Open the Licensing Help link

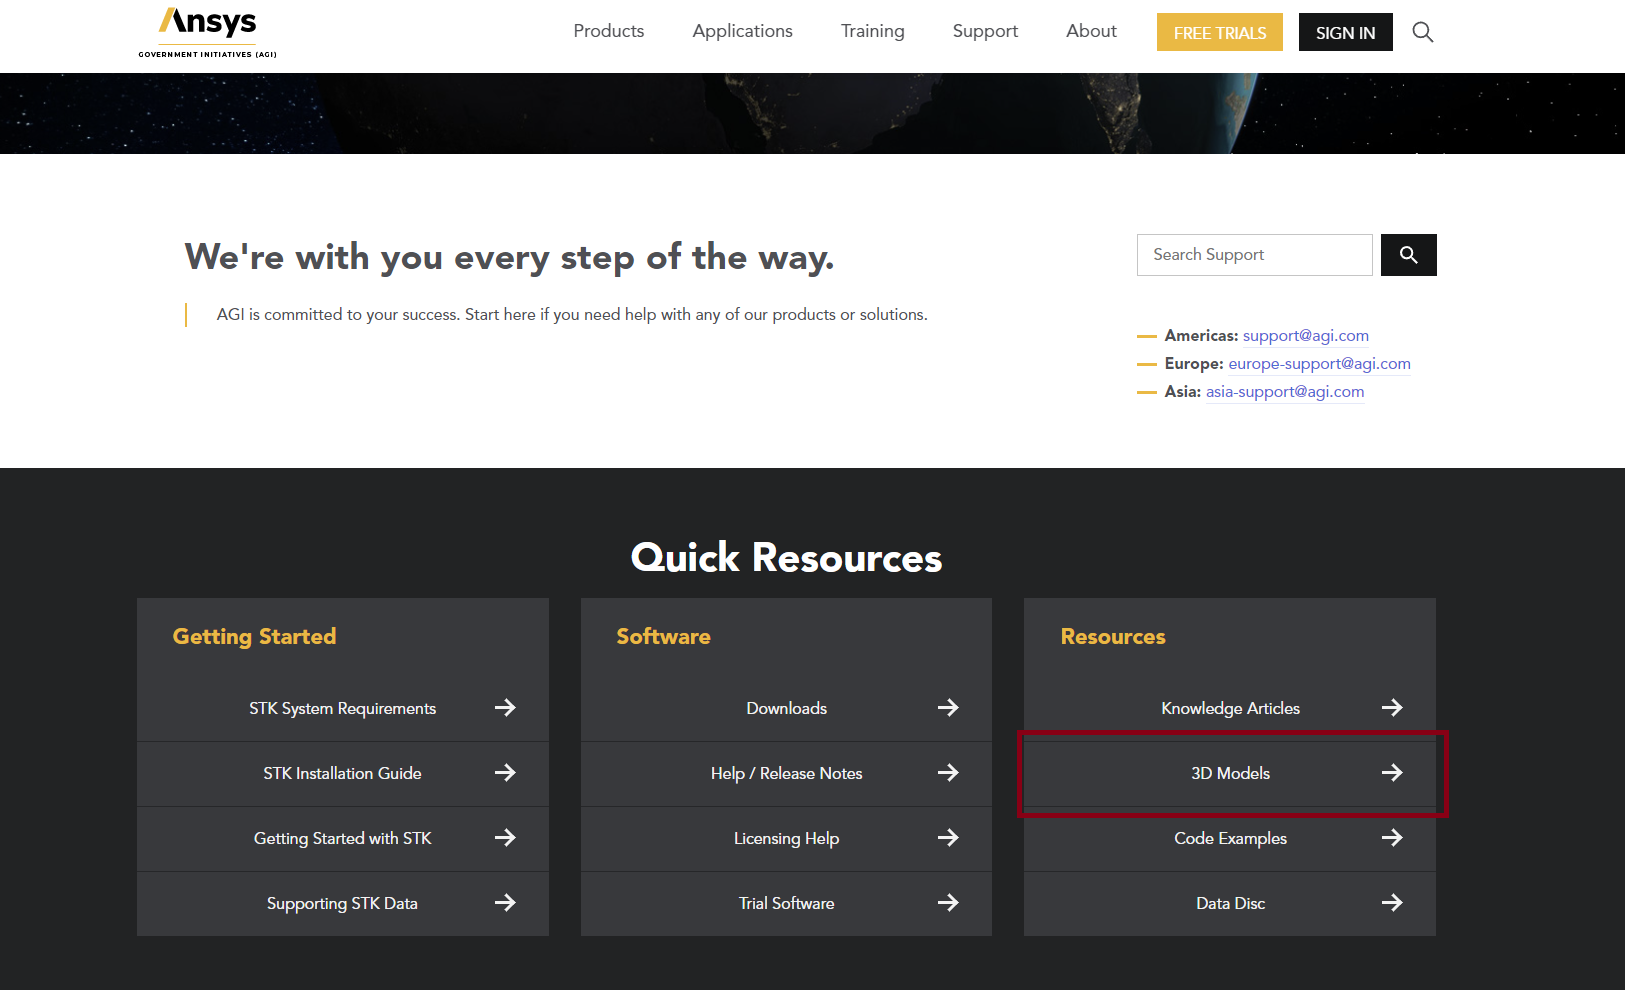786,838
